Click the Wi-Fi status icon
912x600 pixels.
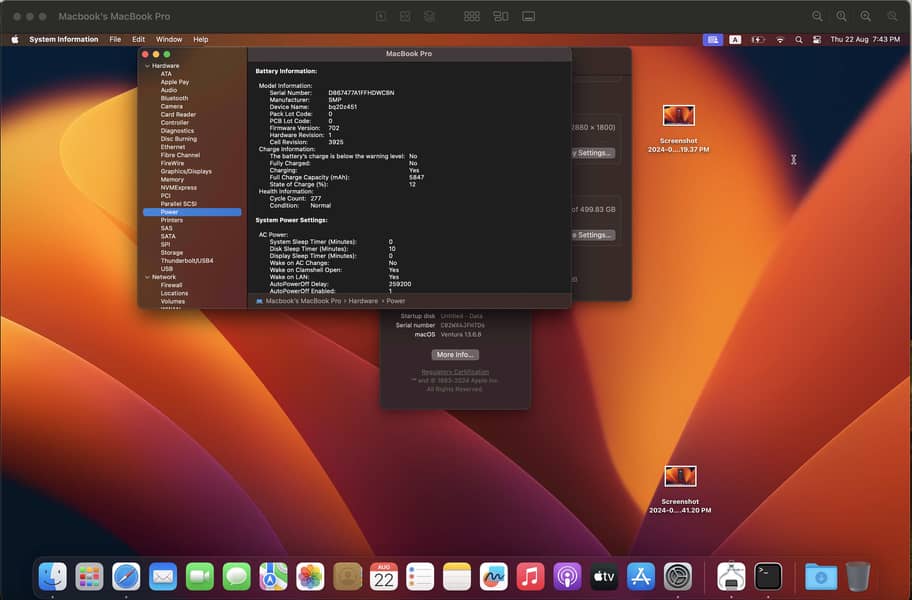(780, 40)
